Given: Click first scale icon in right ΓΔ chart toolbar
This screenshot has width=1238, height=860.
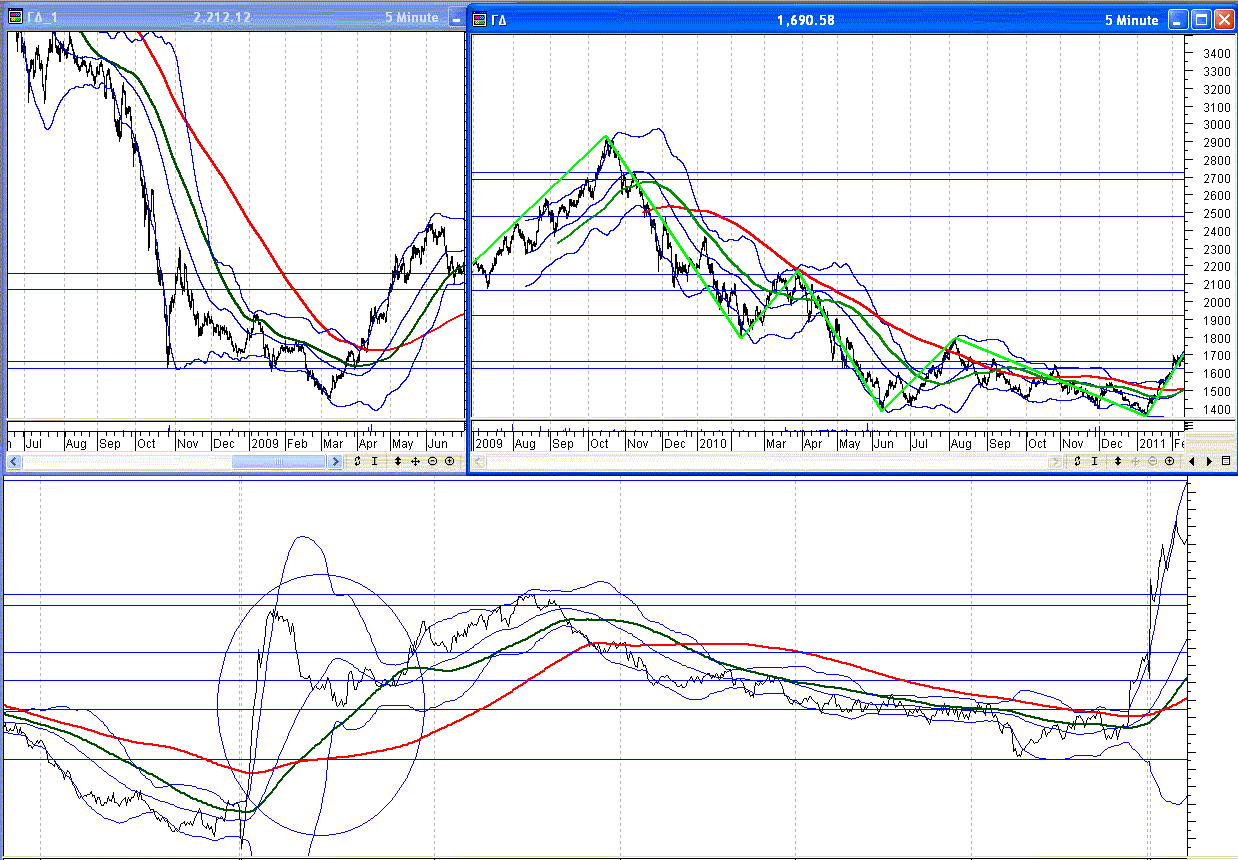Looking at the screenshot, I should (1078, 461).
